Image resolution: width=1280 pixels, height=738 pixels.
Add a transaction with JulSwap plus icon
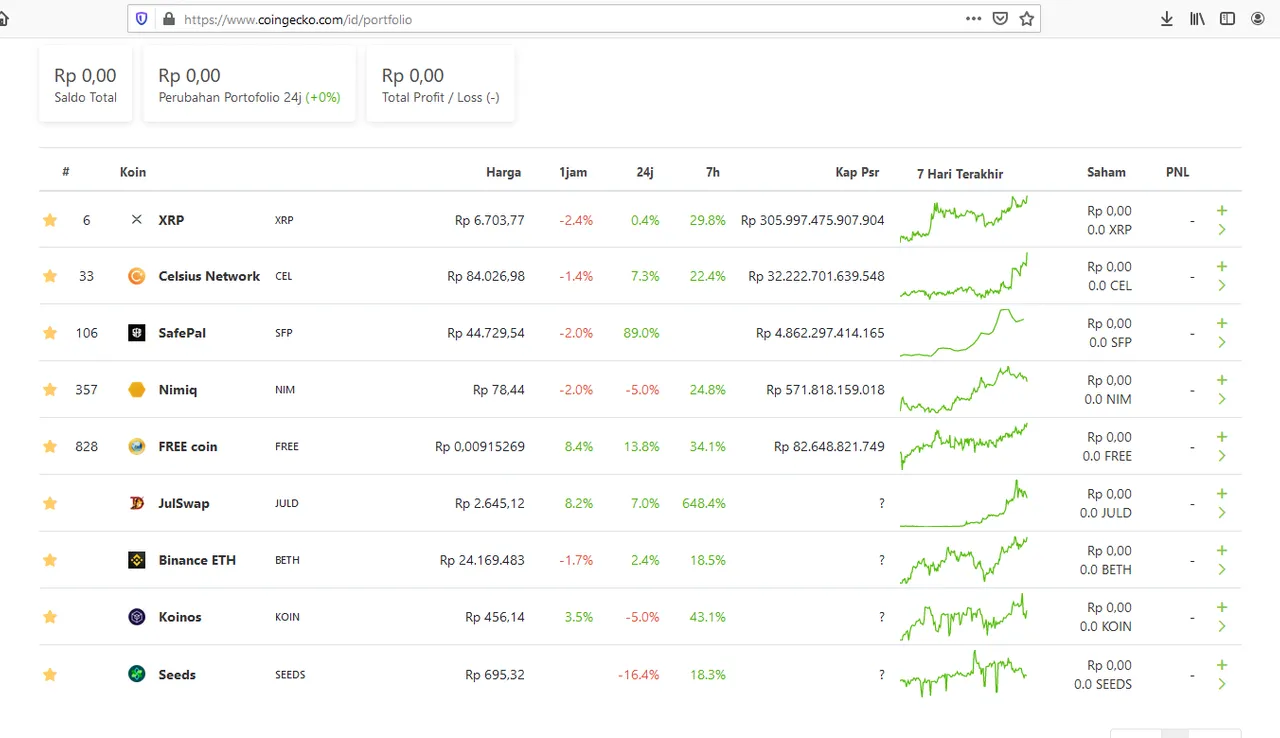coord(1222,493)
